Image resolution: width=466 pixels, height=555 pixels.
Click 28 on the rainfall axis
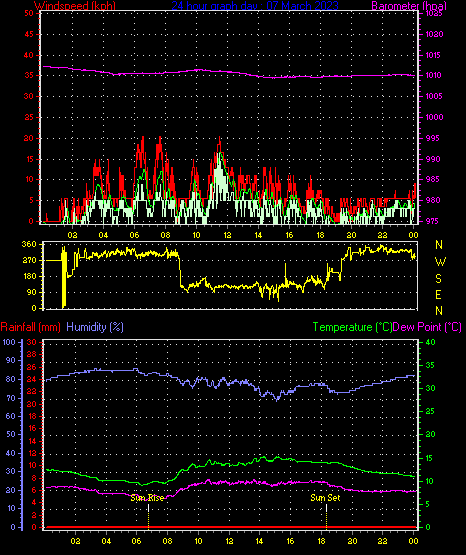pyautogui.click(x=32, y=354)
